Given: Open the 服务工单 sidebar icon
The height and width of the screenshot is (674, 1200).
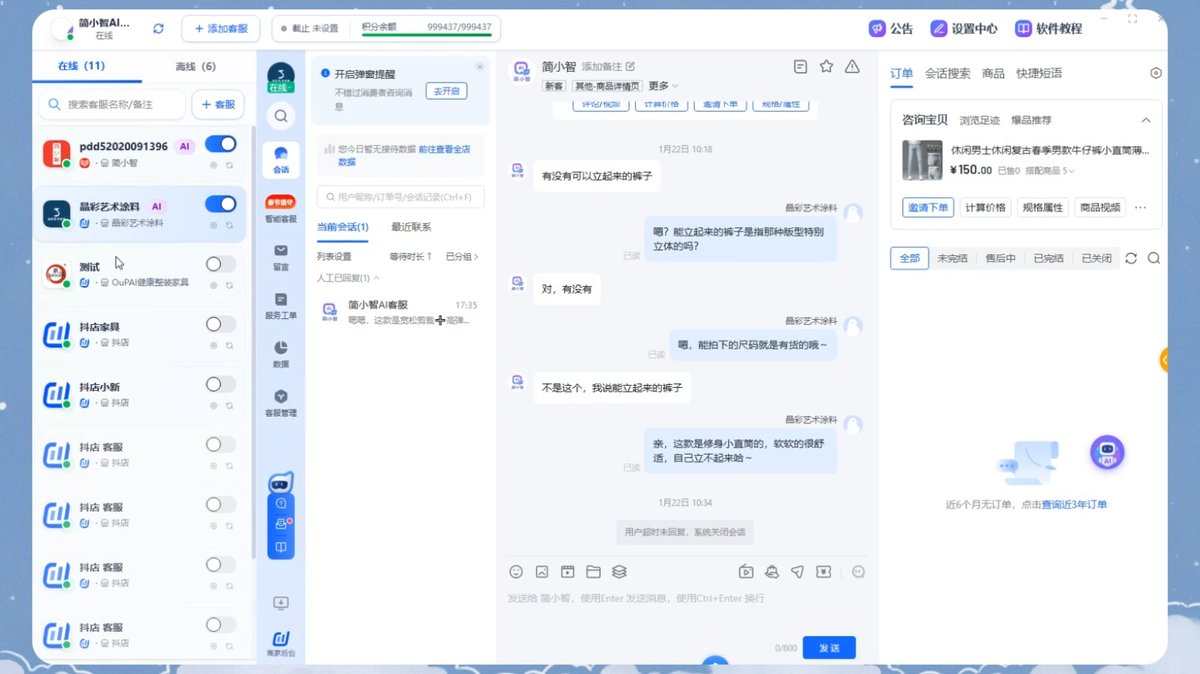Looking at the screenshot, I should [x=281, y=305].
